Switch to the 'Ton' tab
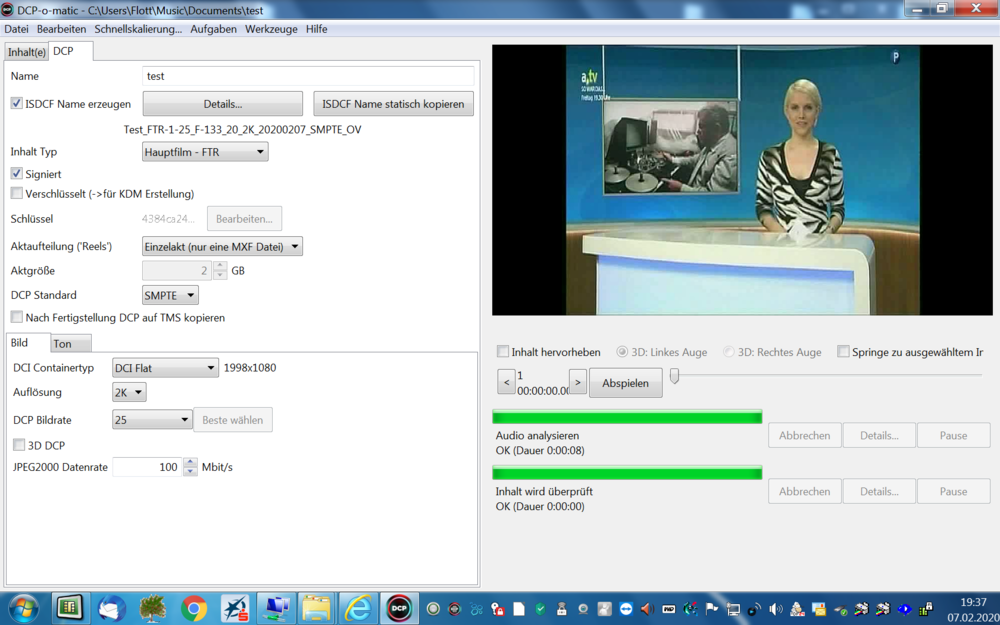The image size is (1000, 625). [x=63, y=344]
